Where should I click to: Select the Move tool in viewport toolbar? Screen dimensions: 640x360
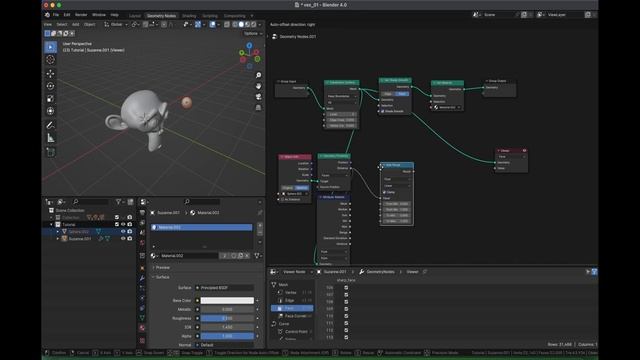click(51, 73)
